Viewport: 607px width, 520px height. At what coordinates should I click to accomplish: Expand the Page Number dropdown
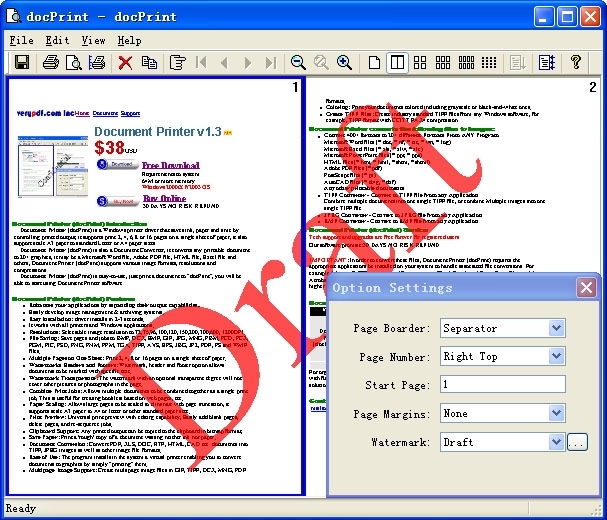(556, 356)
